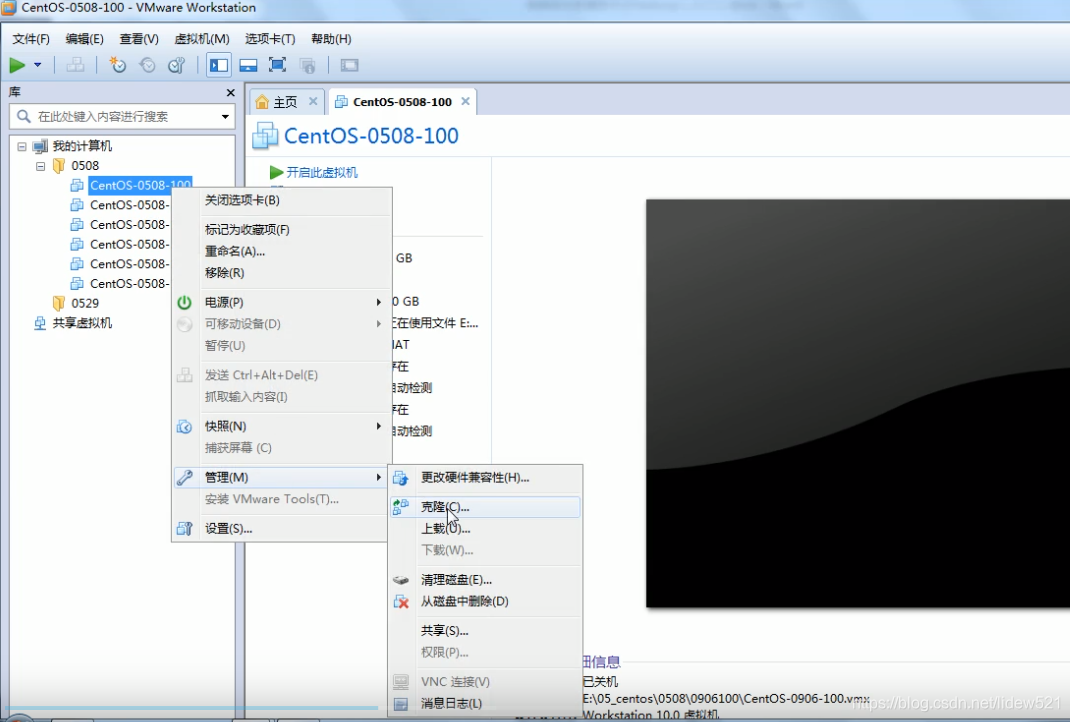This screenshot has width=1070, height=722.
Task: Click the clone icon beside 克隆(C)...
Action: click(401, 506)
